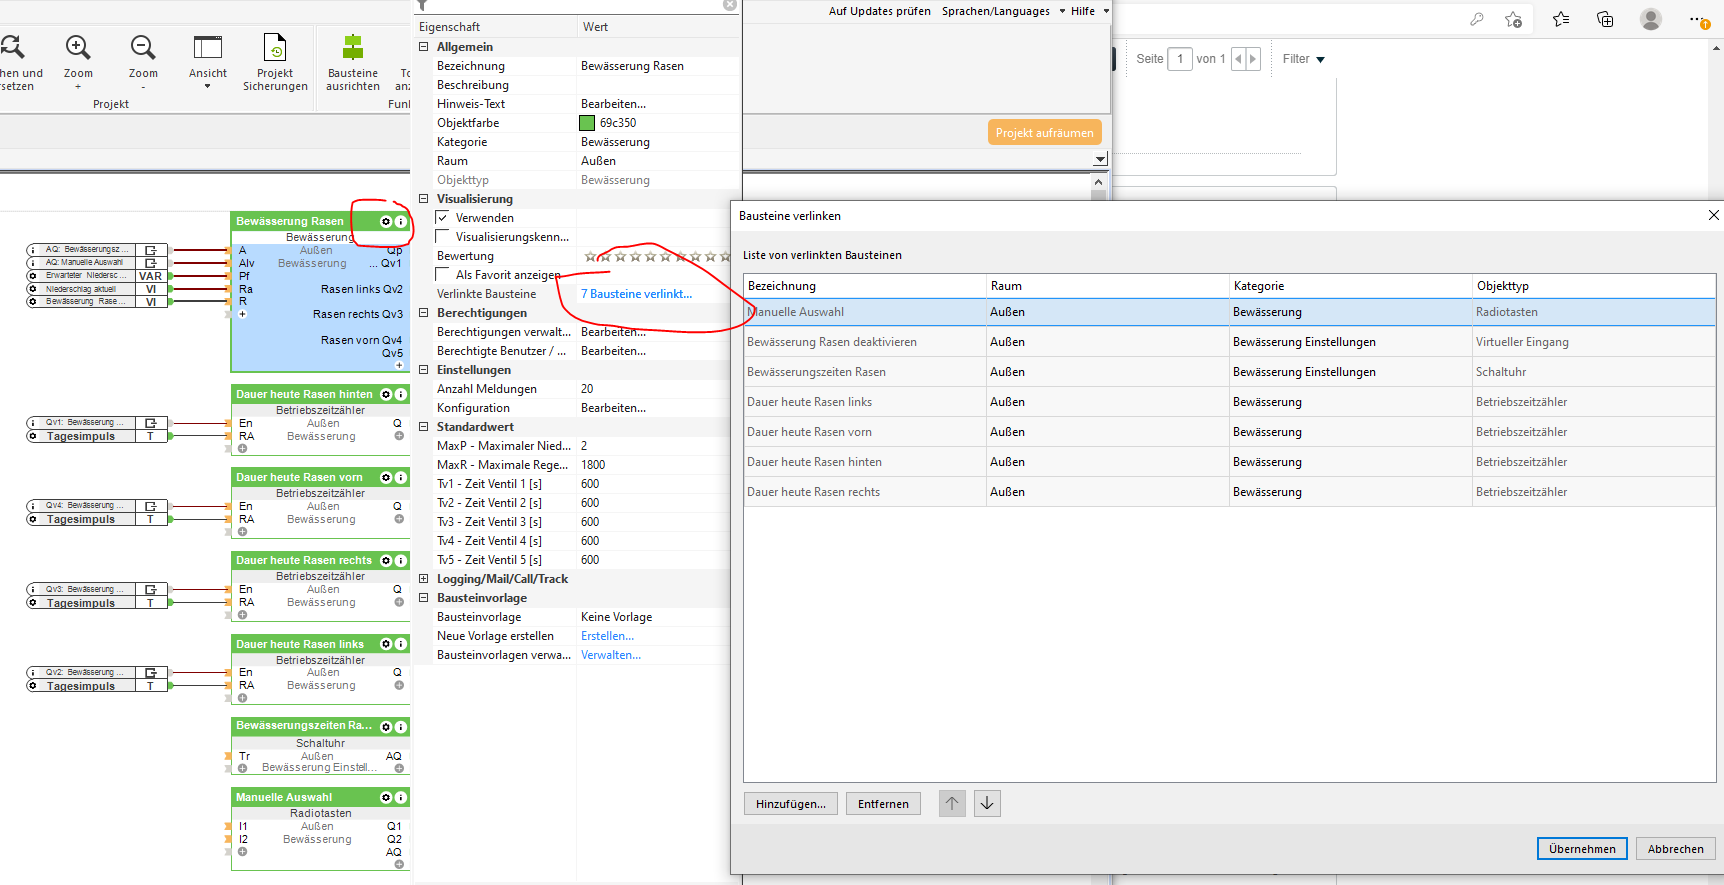Open gear icon on Manuelle Auswahl block
Viewport: 1724px width, 885px height.
386,798
